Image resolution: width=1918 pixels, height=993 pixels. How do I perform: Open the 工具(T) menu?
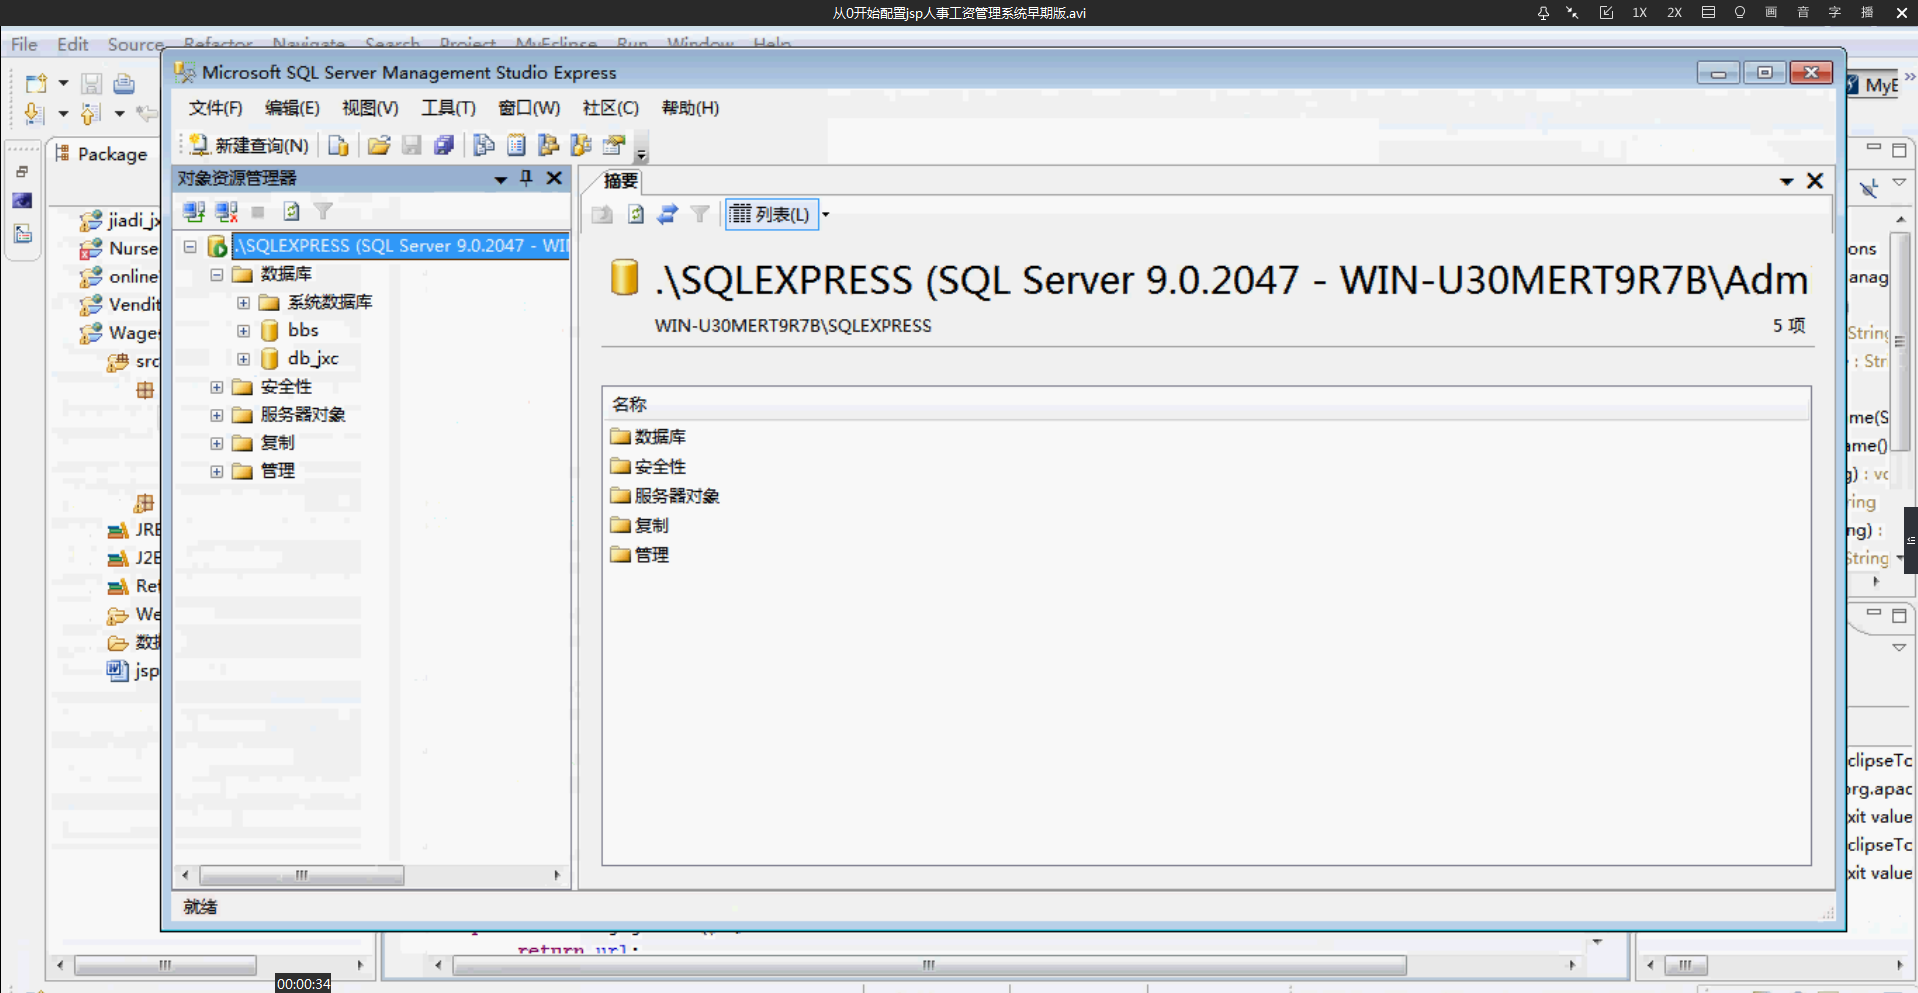coord(448,107)
